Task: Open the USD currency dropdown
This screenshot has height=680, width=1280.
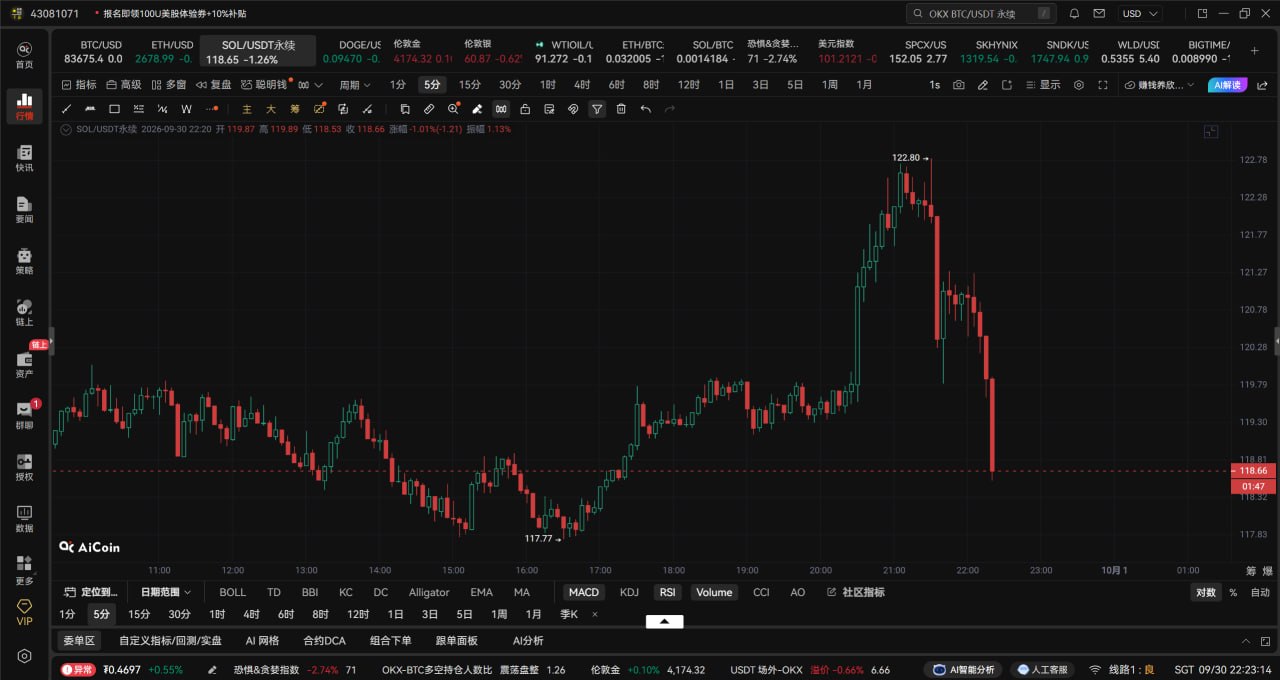Action: (1140, 14)
